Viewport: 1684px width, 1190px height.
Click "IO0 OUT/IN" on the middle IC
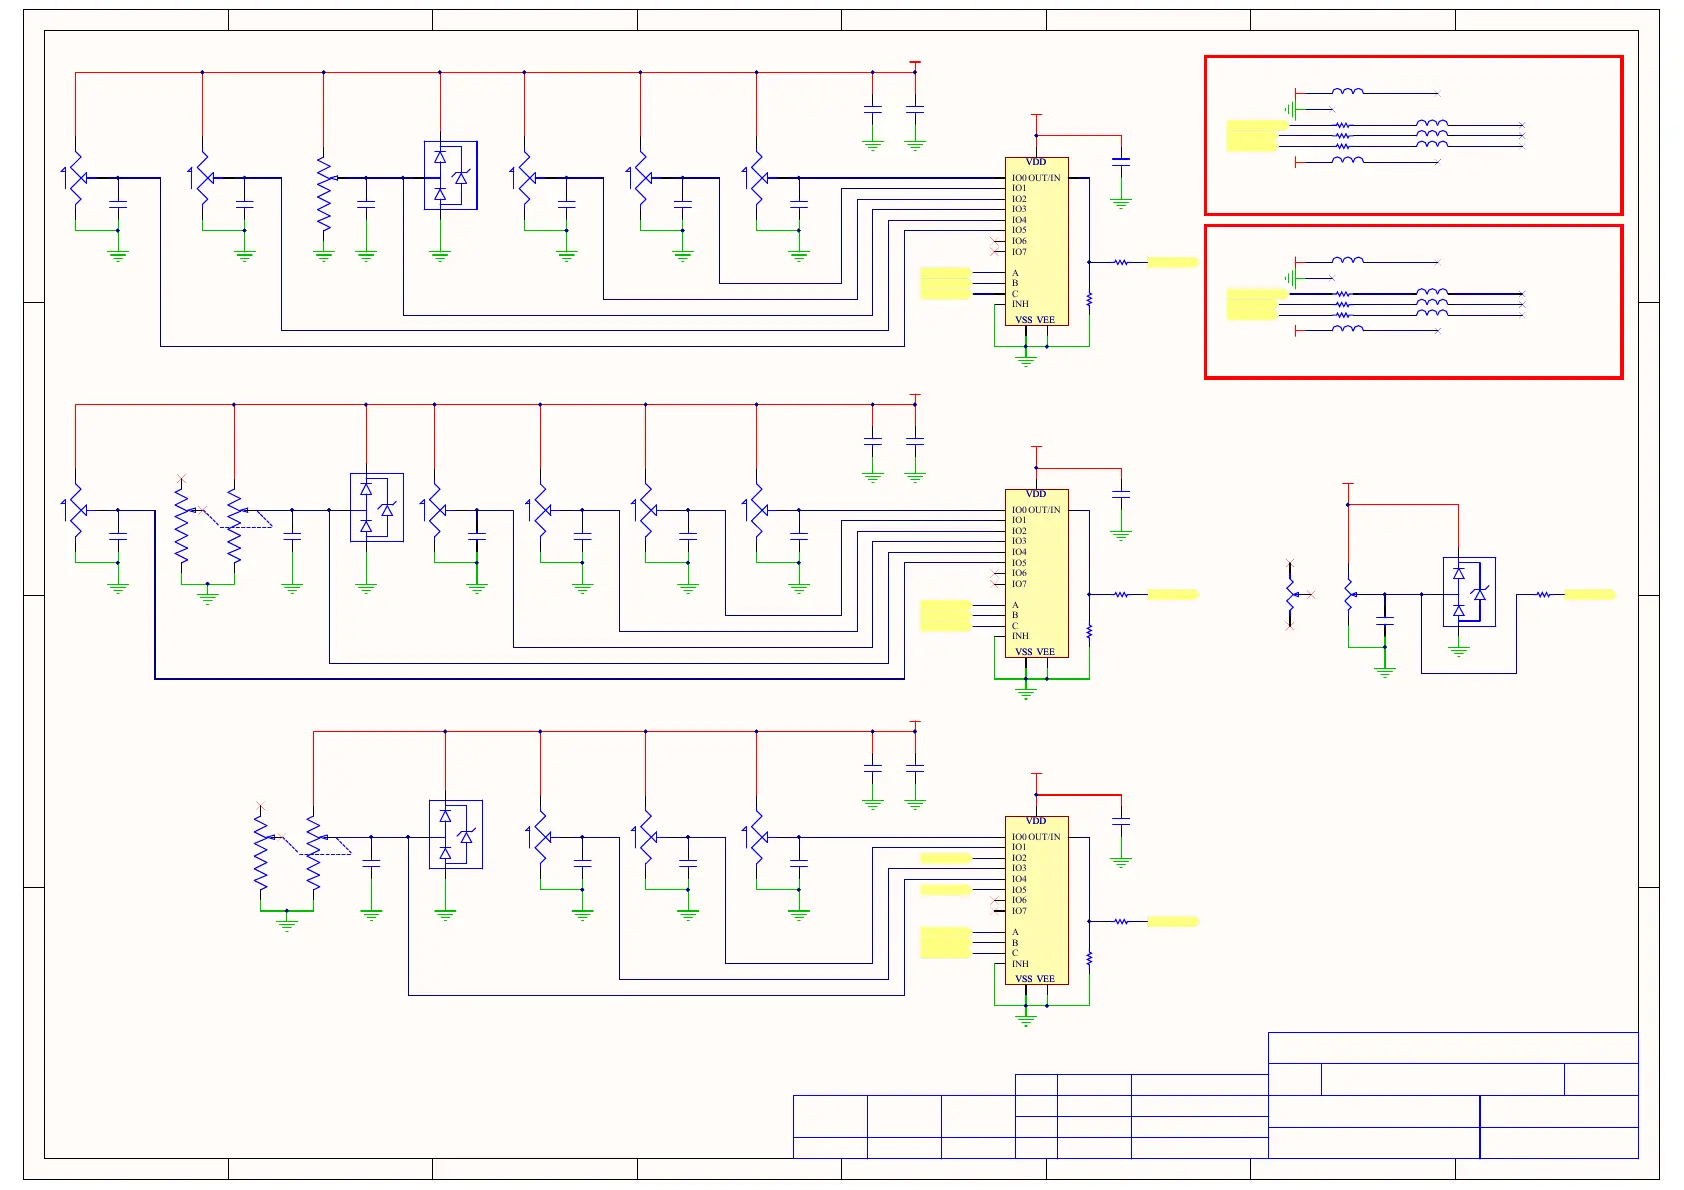click(1036, 510)
